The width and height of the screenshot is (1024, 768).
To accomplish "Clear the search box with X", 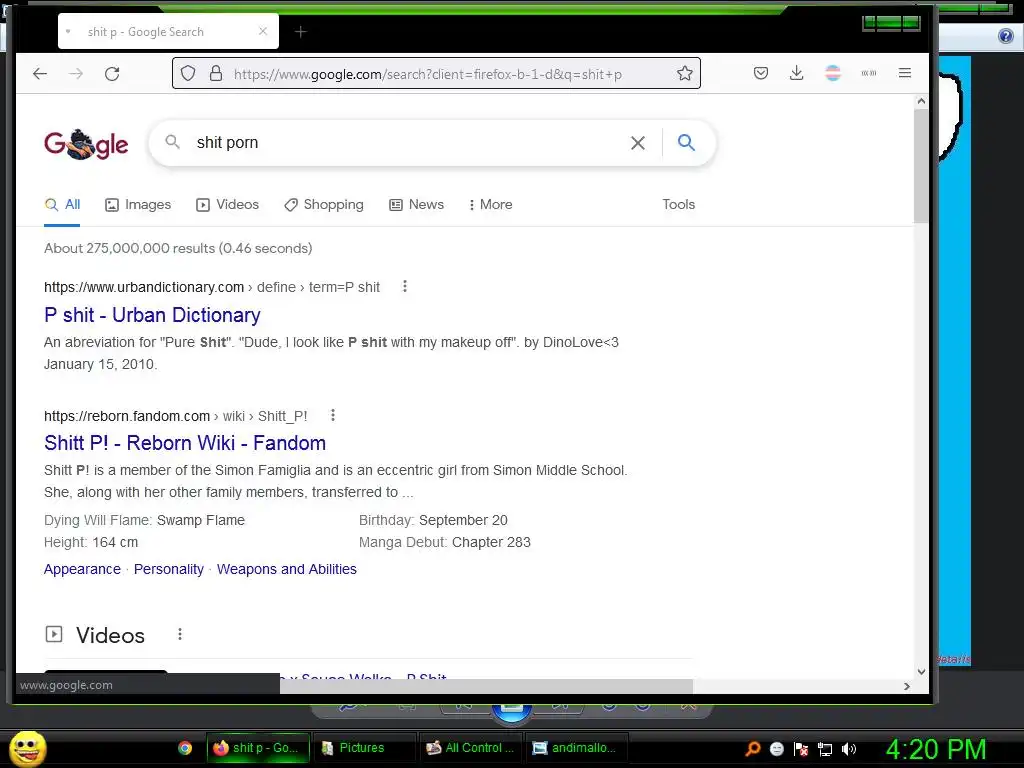I will (638, 143).
